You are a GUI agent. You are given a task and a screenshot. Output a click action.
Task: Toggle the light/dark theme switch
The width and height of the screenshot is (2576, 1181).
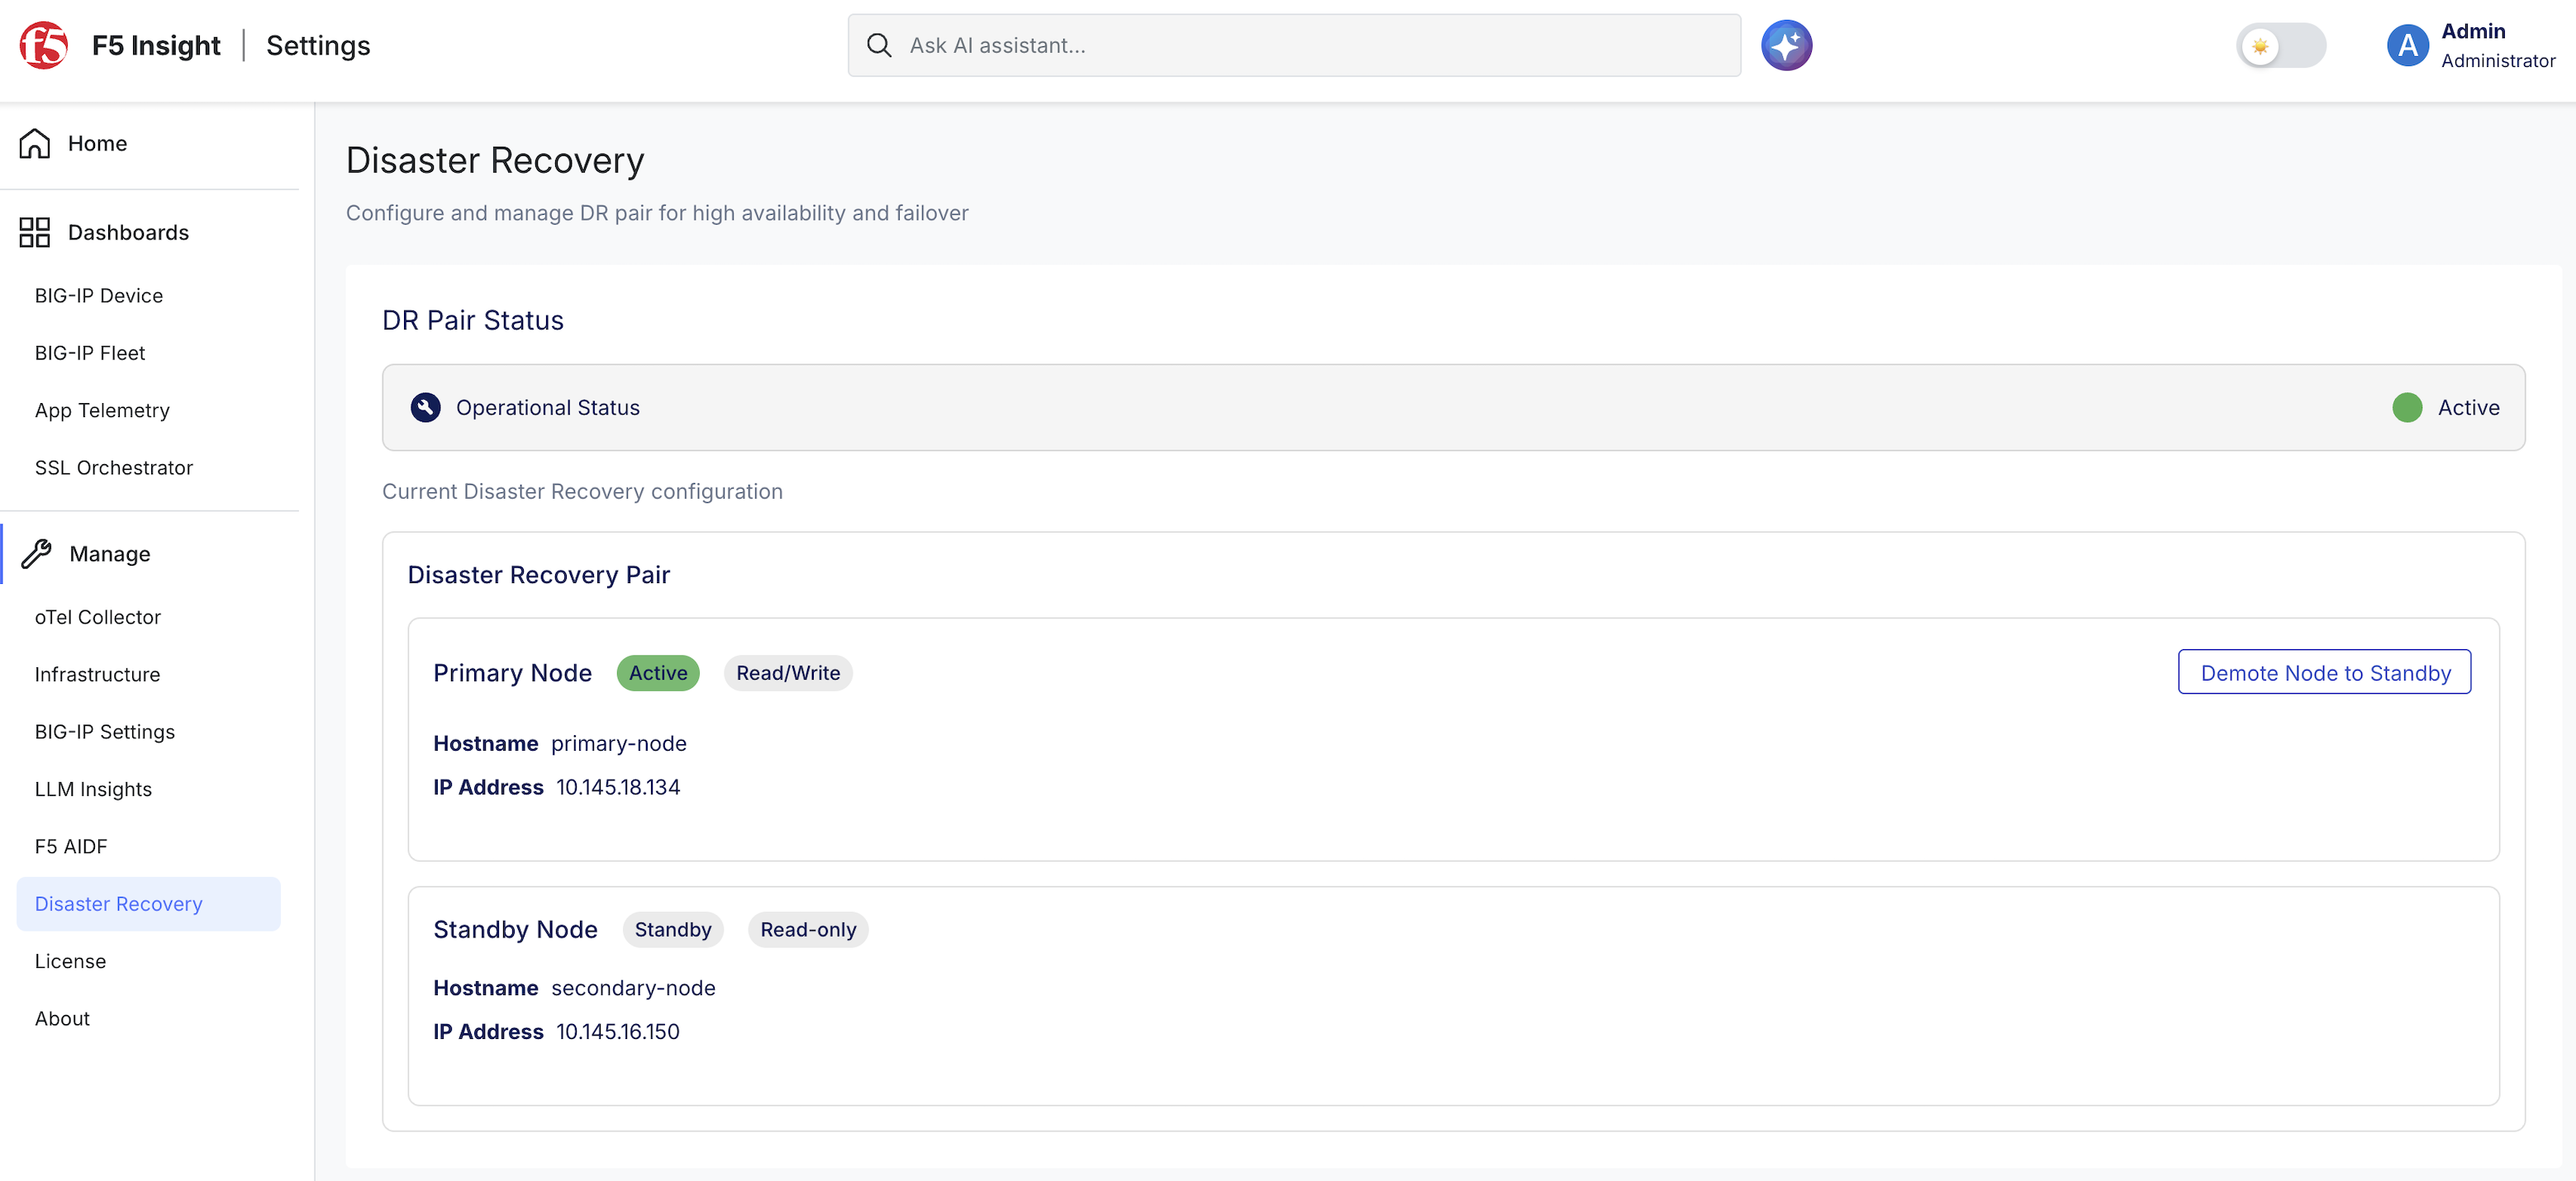click(2281, 46)
